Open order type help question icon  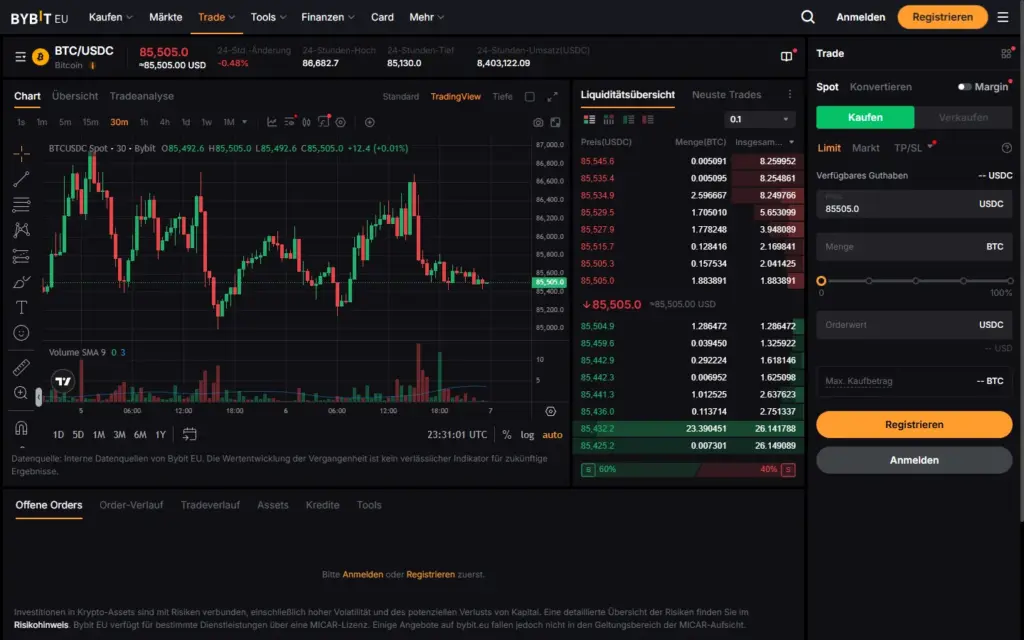pyautogui.click(x=1006, y=148)
